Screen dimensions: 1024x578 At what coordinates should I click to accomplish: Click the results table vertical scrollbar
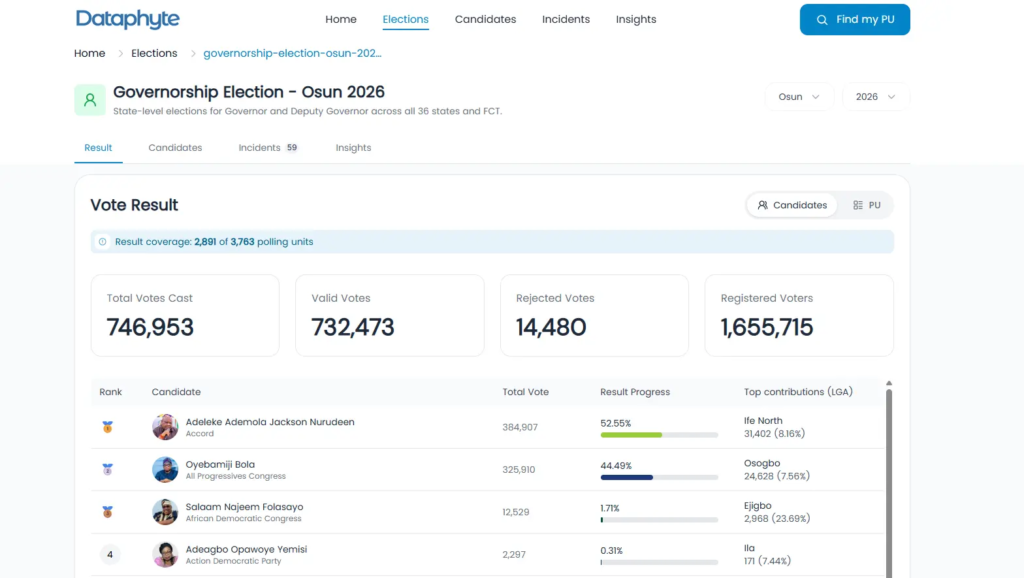pyautogui.click(x=889, y=483)
